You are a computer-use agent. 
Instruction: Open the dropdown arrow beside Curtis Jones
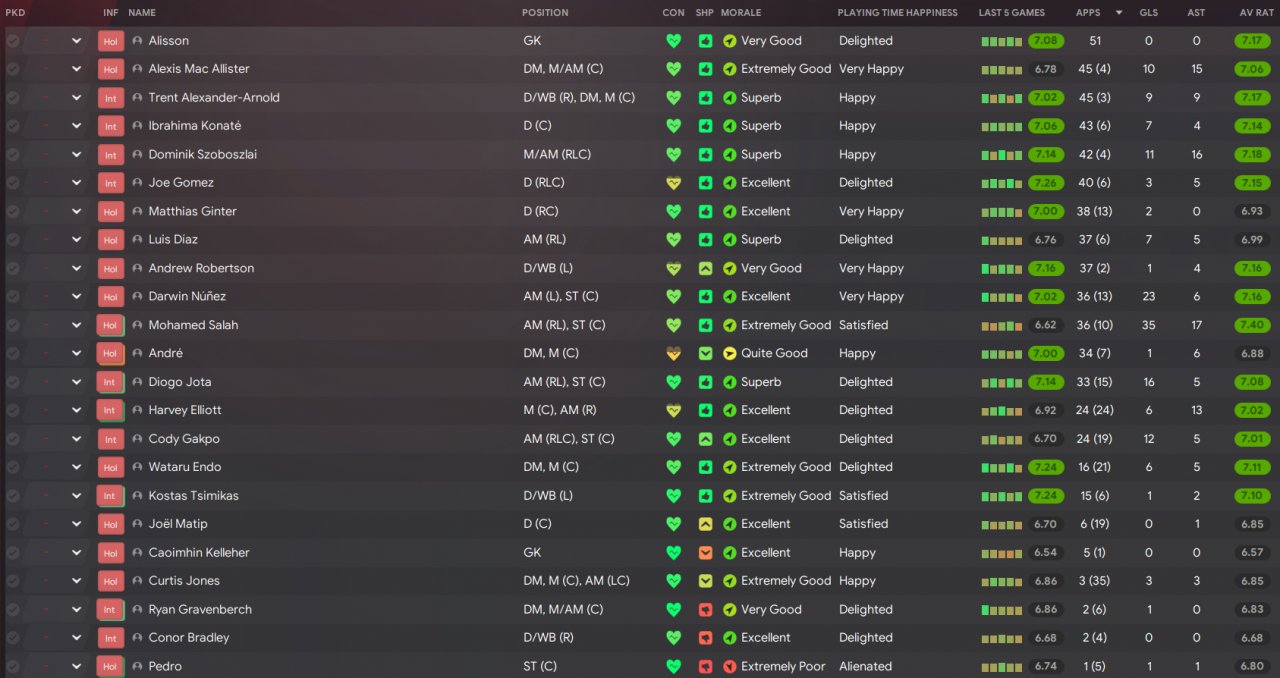76,581
